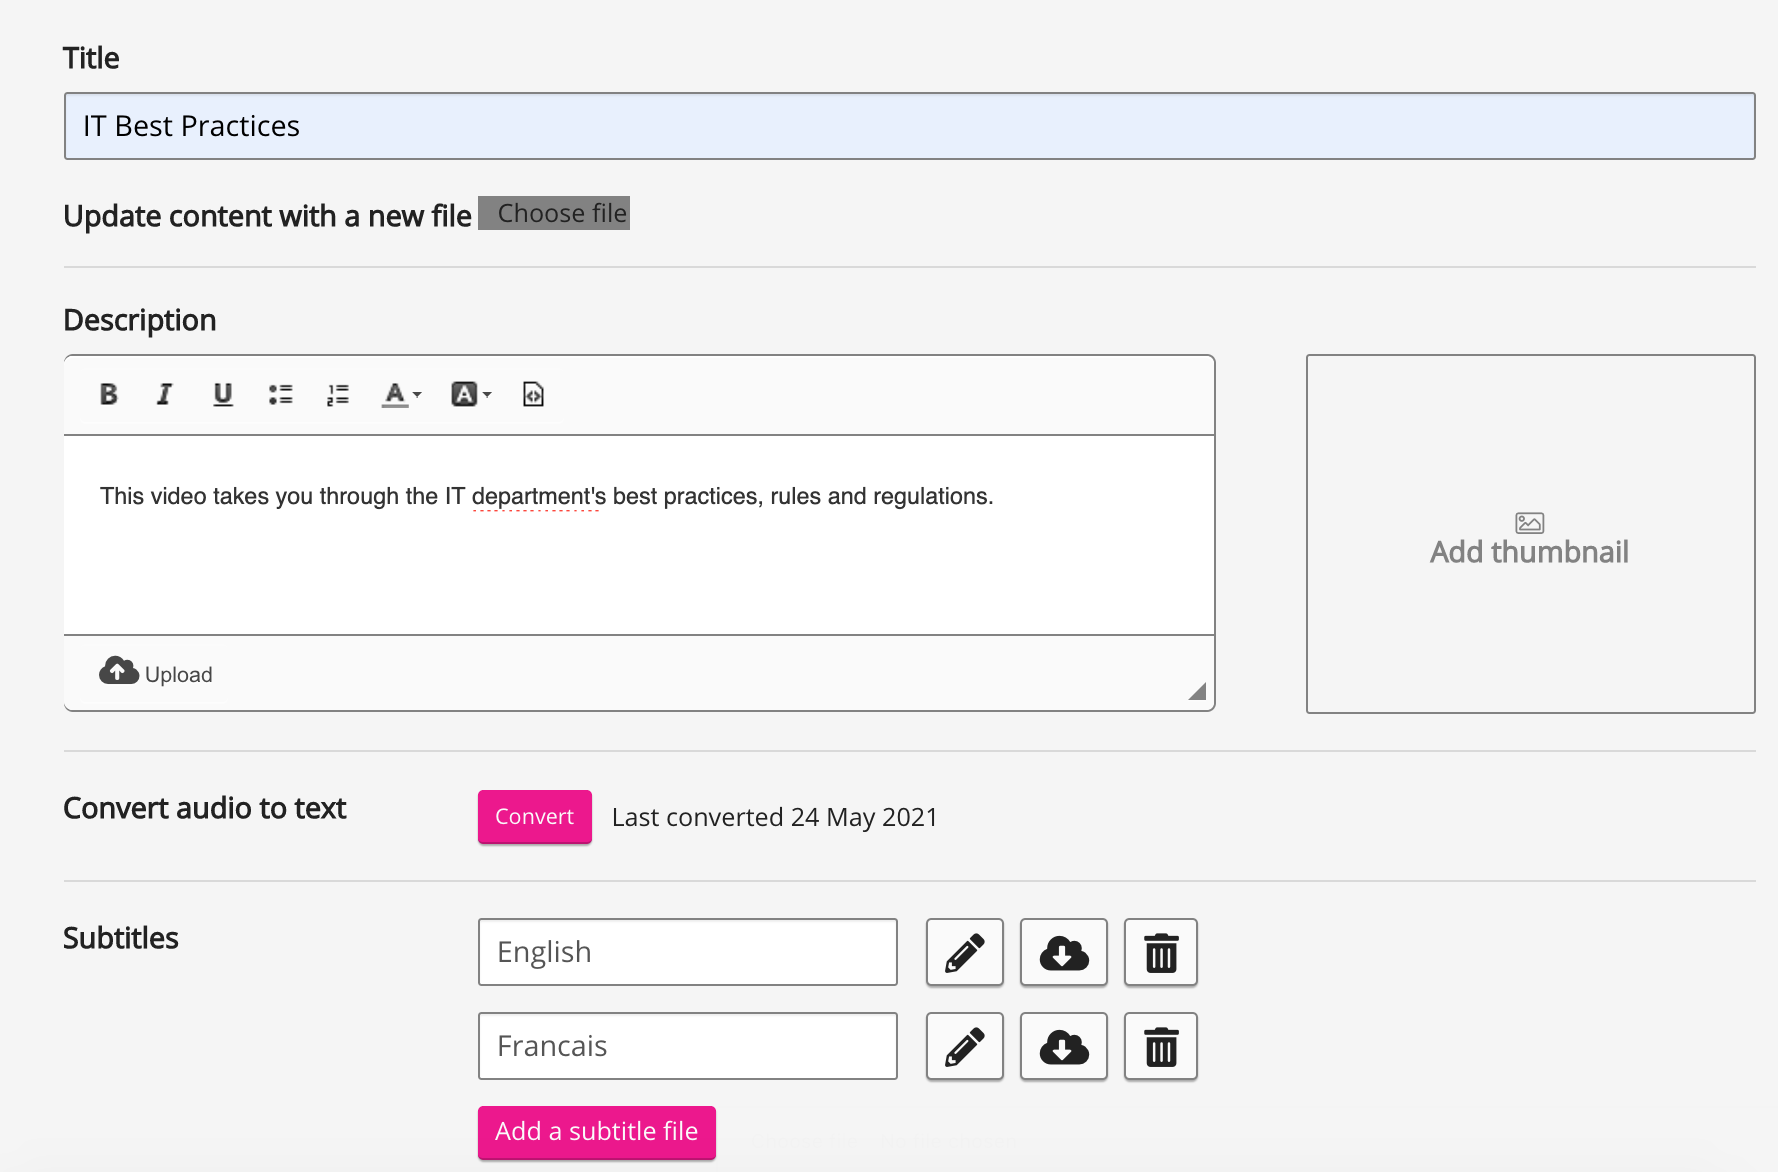Click into the Title input field

coord(909,126)
